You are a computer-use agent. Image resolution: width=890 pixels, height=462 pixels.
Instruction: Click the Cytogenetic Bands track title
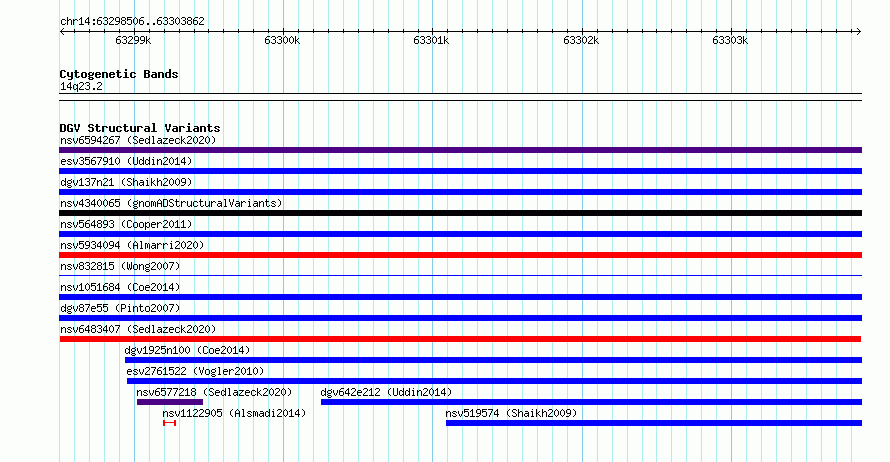[x=119, y=74]
